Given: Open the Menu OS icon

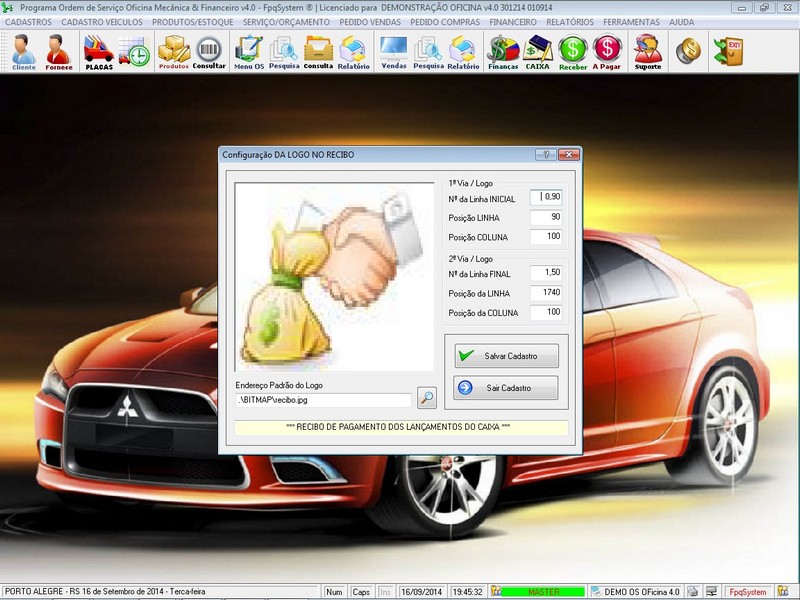Looking at the screenshot, I should (248, 52).
